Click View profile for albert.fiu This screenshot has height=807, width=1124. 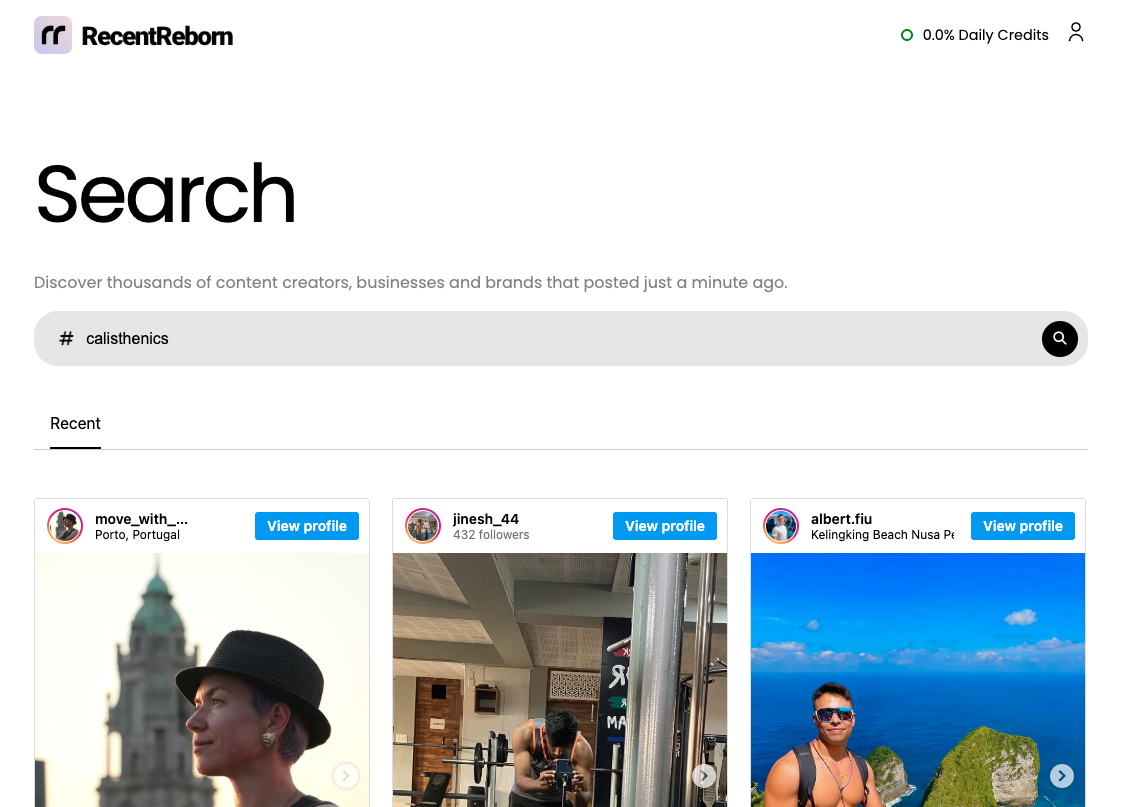(x=1023, y=526)
